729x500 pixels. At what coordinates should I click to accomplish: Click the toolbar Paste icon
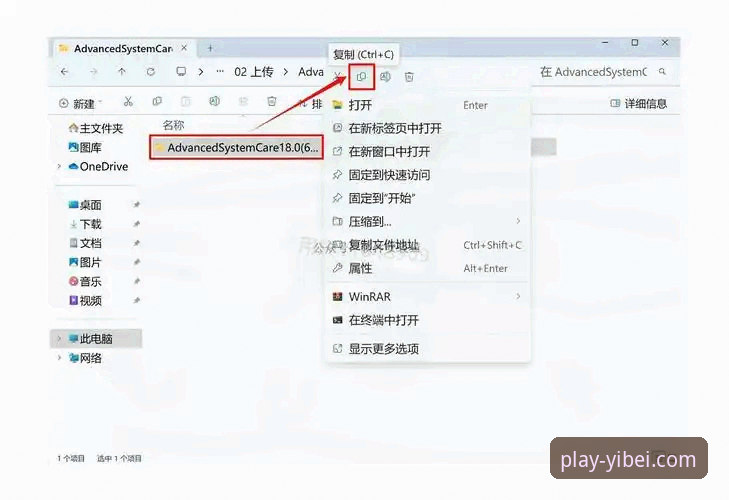[x=186, y=101]
